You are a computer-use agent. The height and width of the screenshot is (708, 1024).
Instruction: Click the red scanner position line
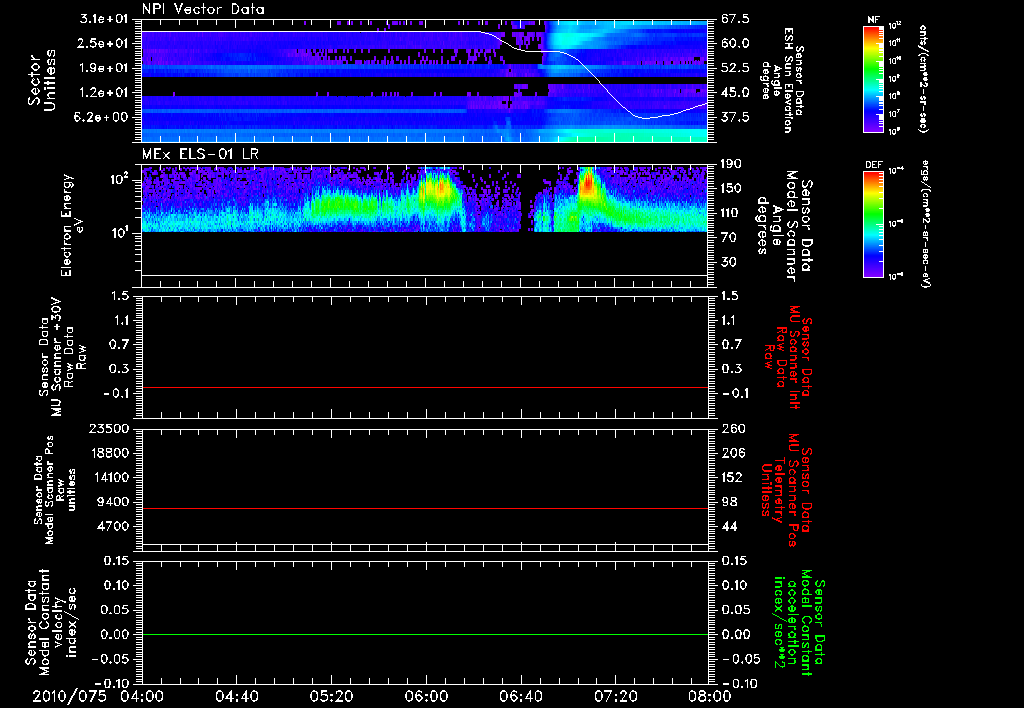coord(425,509)
